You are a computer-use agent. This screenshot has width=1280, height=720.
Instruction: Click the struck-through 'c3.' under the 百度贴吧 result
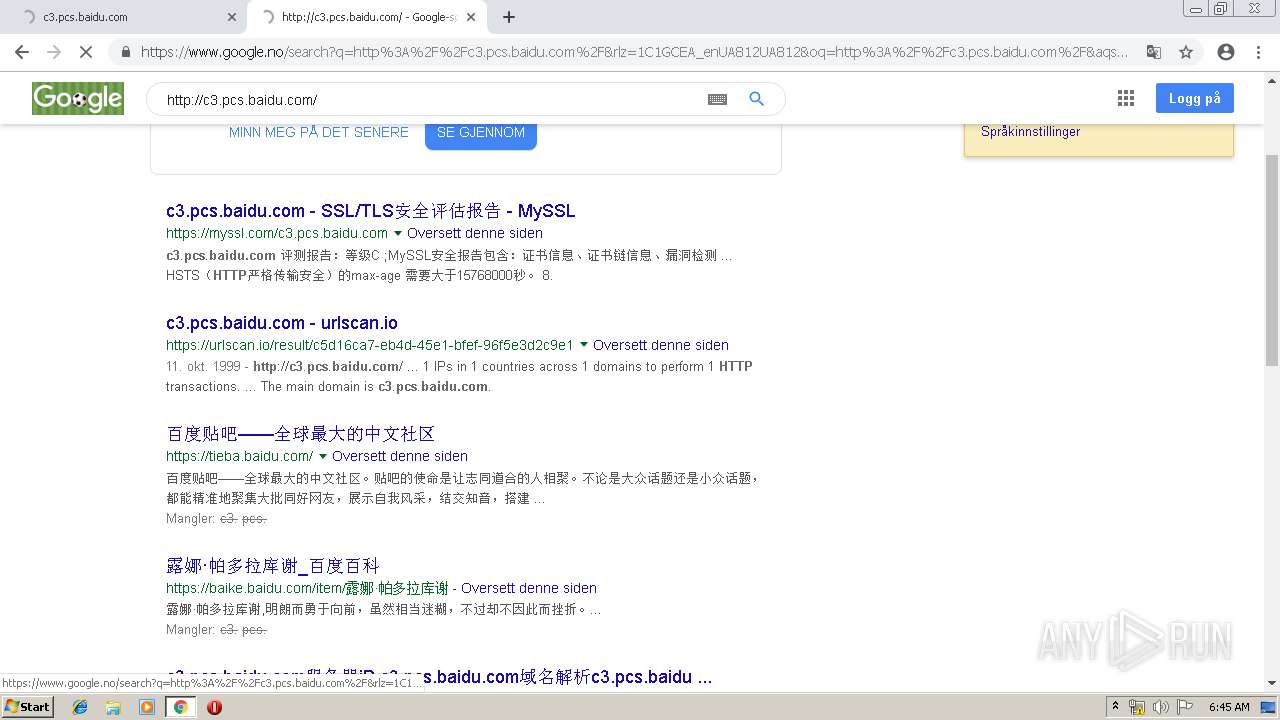(x=229, y=519)
